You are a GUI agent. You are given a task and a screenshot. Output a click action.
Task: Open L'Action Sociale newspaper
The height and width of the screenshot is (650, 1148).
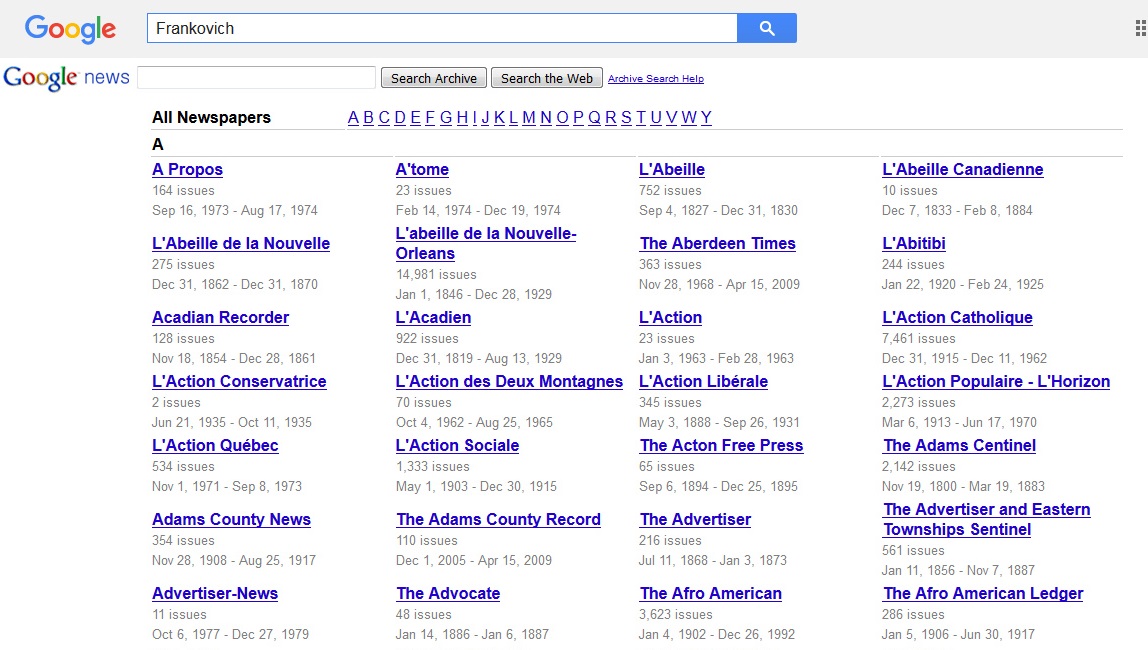[457, 446]
